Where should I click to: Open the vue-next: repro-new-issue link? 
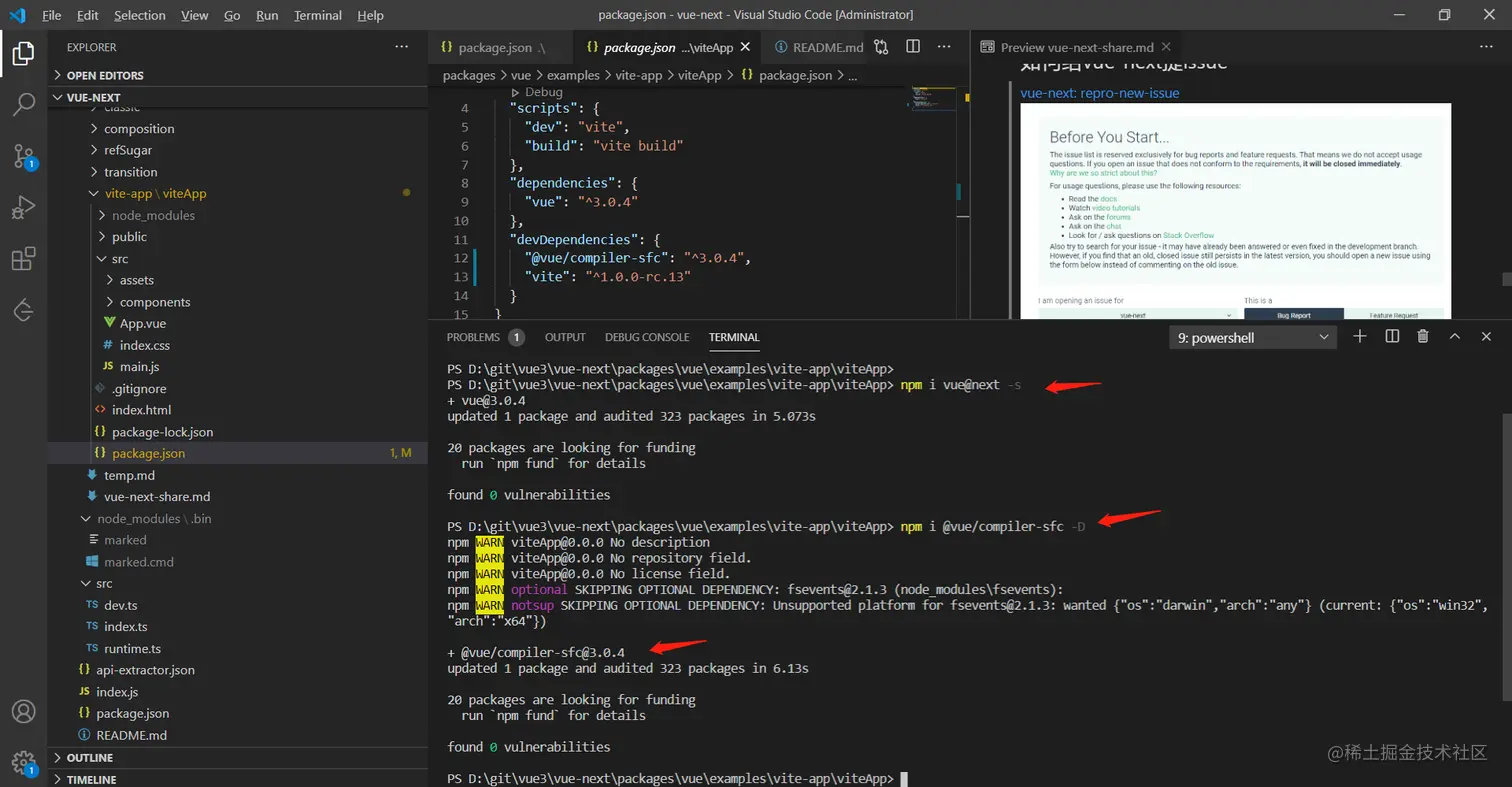1100,93
